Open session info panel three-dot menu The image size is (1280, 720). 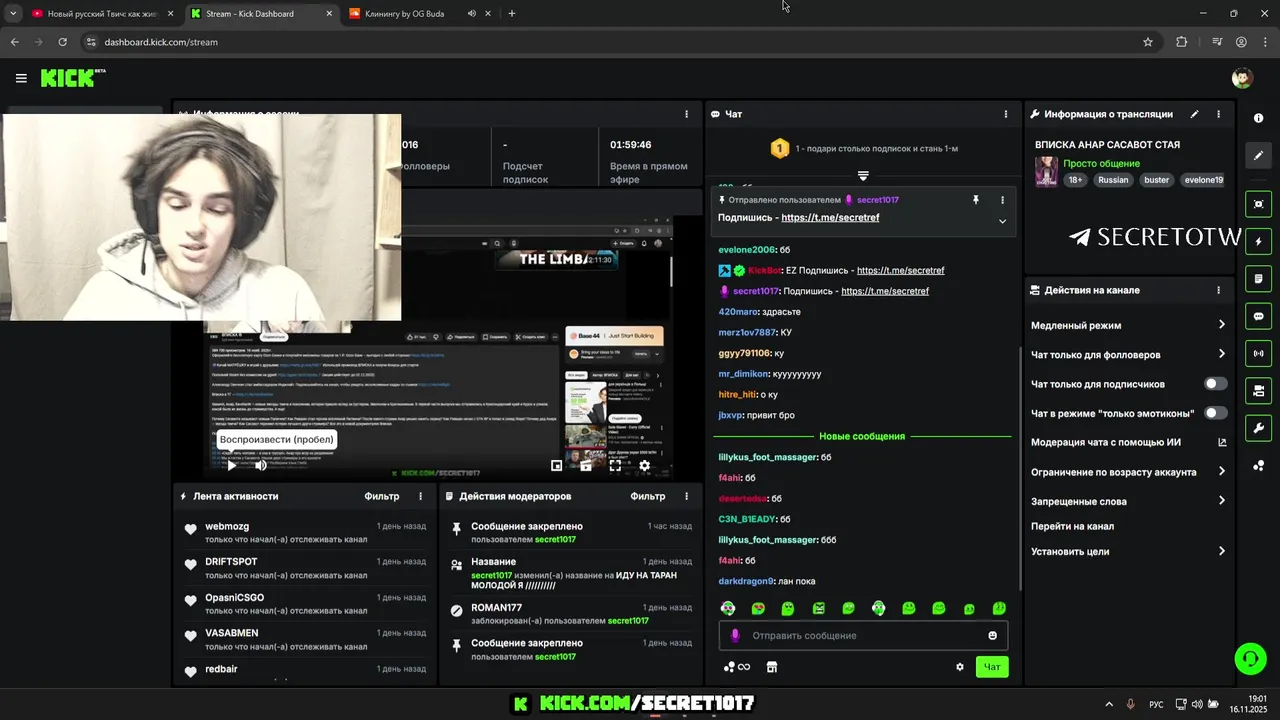686,114
